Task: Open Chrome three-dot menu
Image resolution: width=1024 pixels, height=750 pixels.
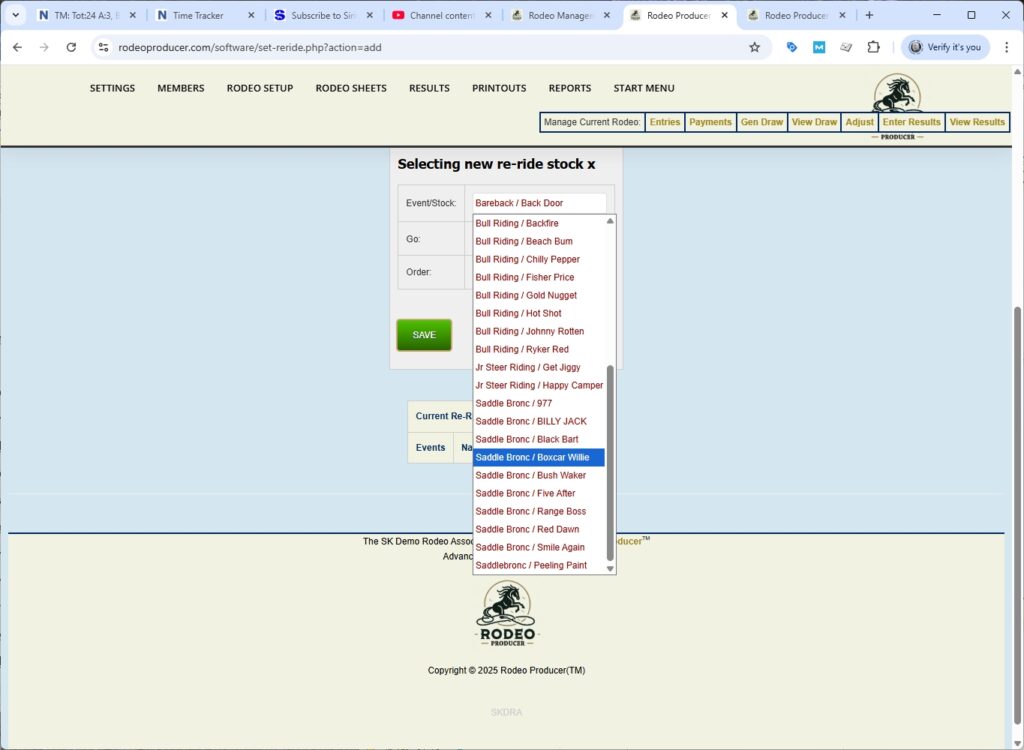Action: coord(1006,47)
